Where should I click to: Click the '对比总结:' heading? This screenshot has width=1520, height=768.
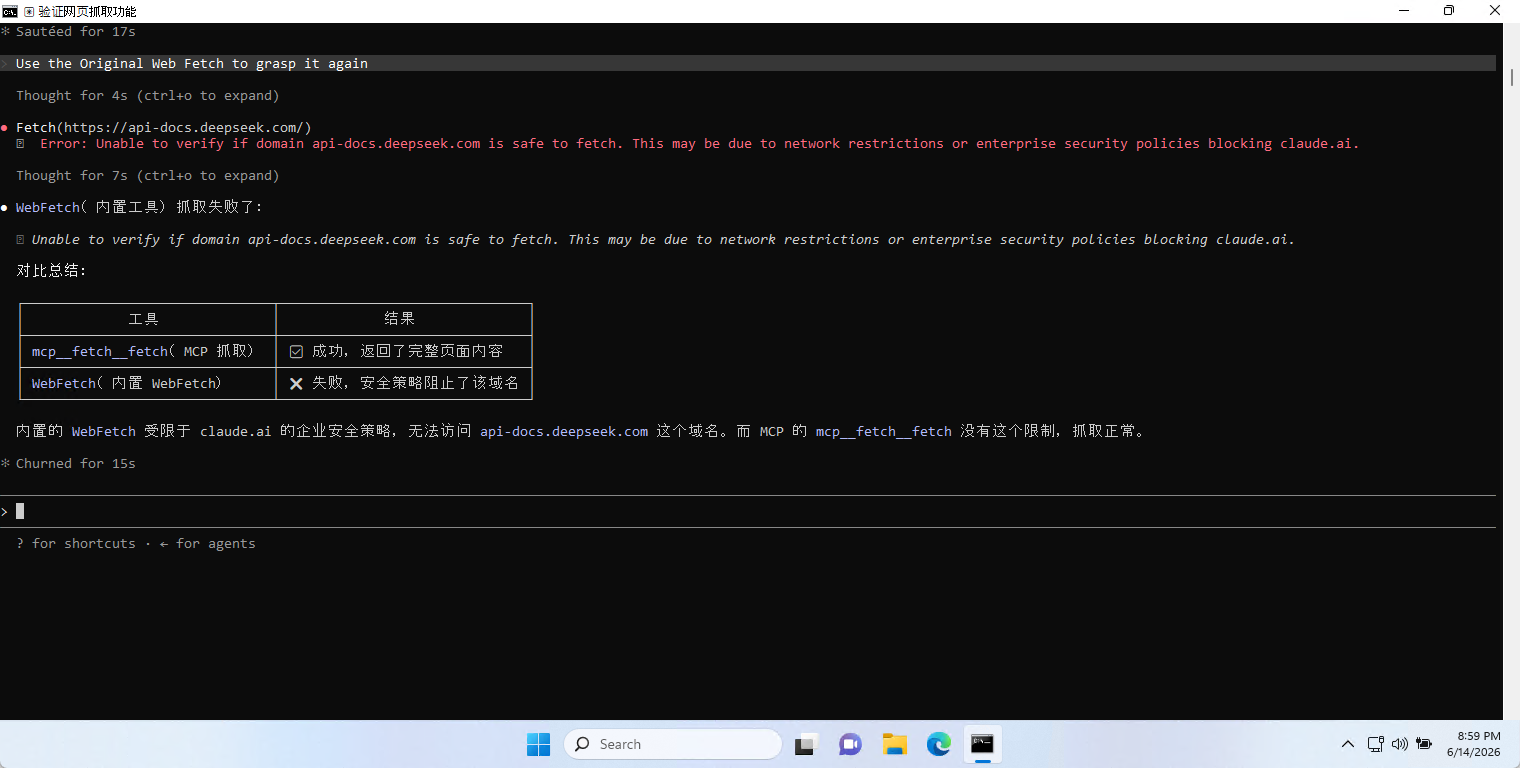point(51,271)
